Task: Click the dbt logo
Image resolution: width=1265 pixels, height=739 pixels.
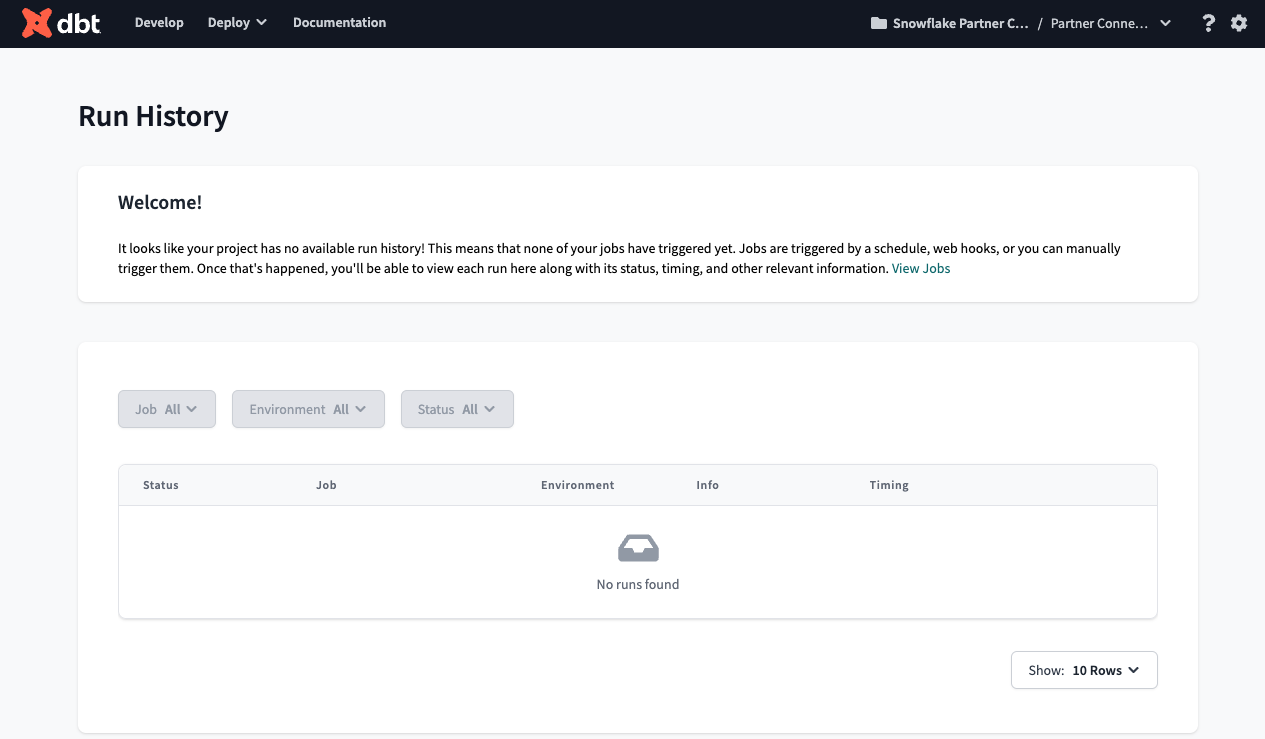Action: (x=62, y=23)
